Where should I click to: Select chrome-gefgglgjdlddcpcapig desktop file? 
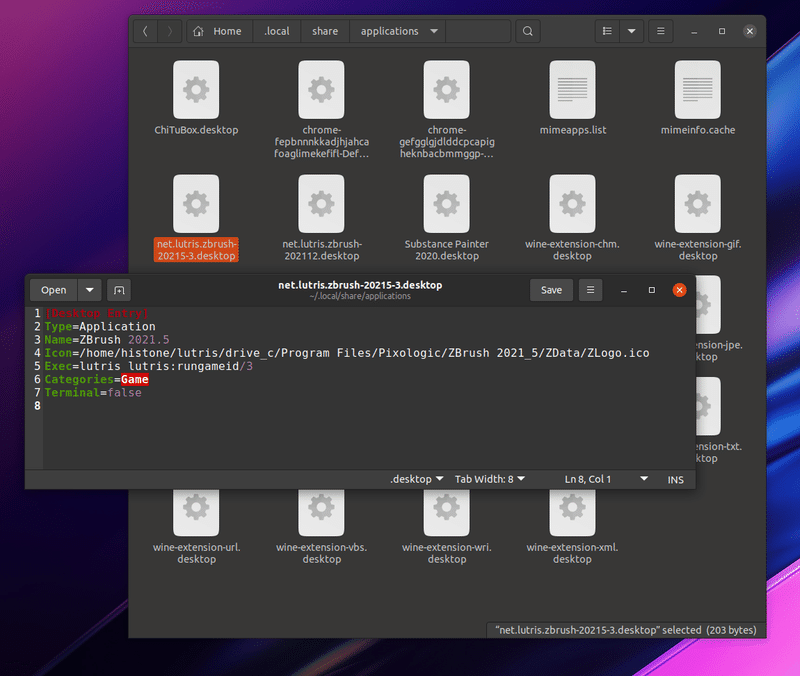[x=446, y=110]
